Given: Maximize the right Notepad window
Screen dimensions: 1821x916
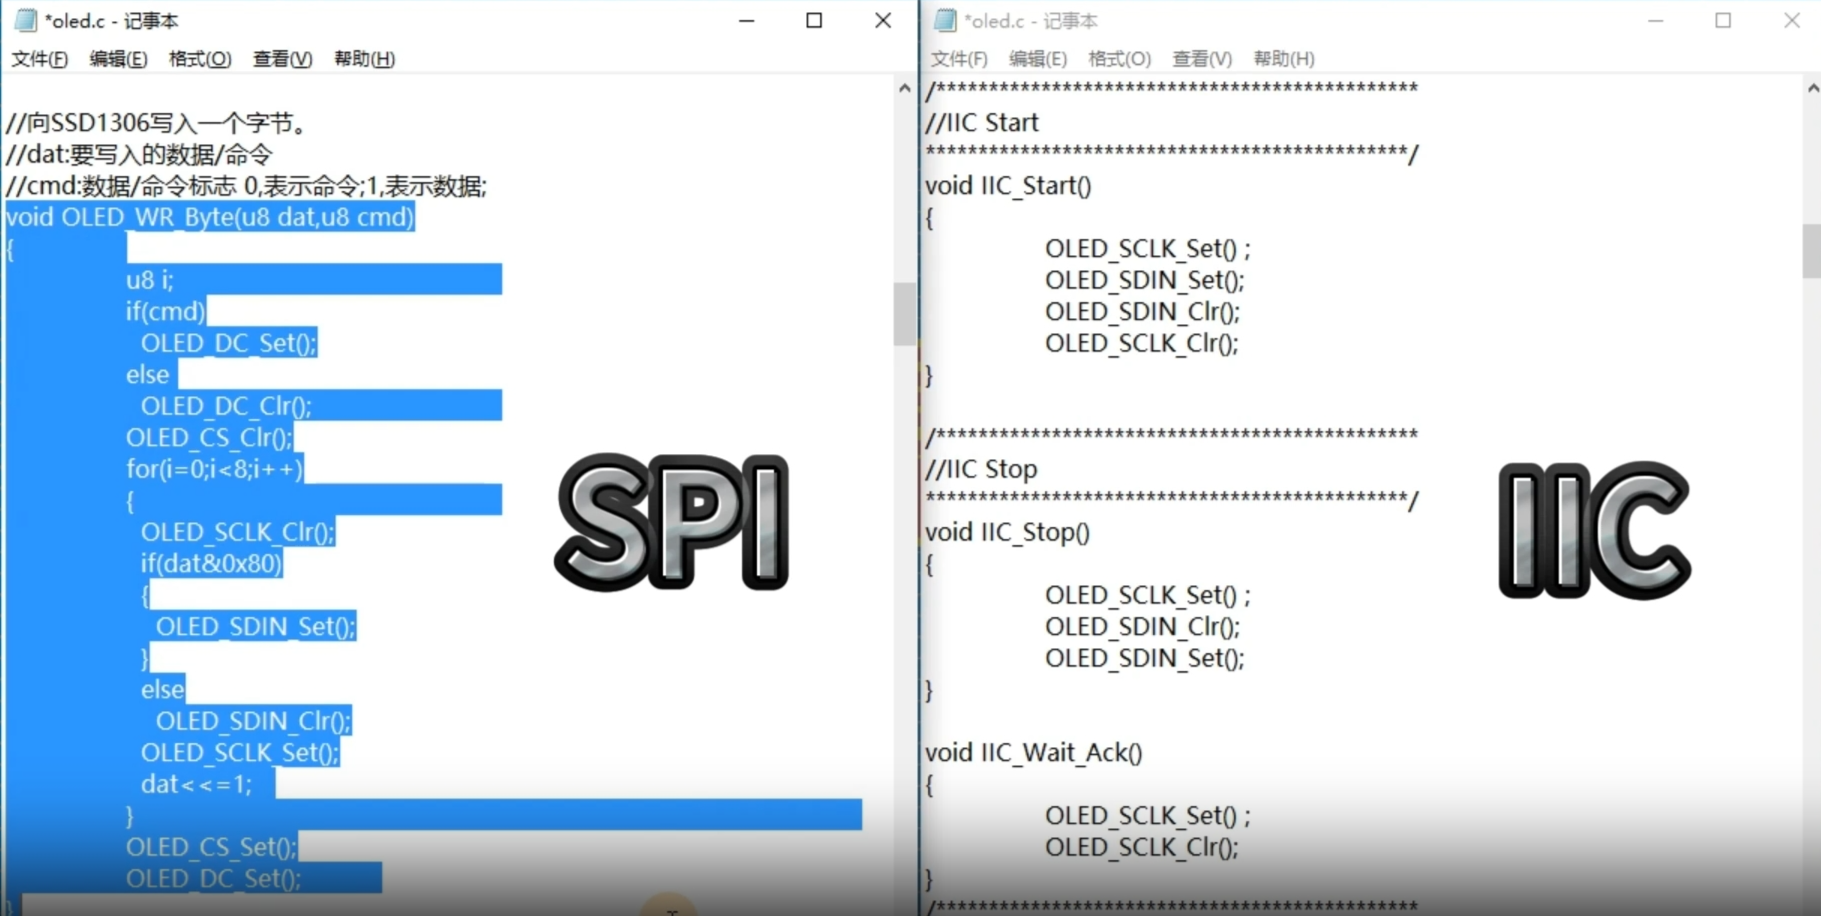Looking at the screenshot, I should 1723,20.
